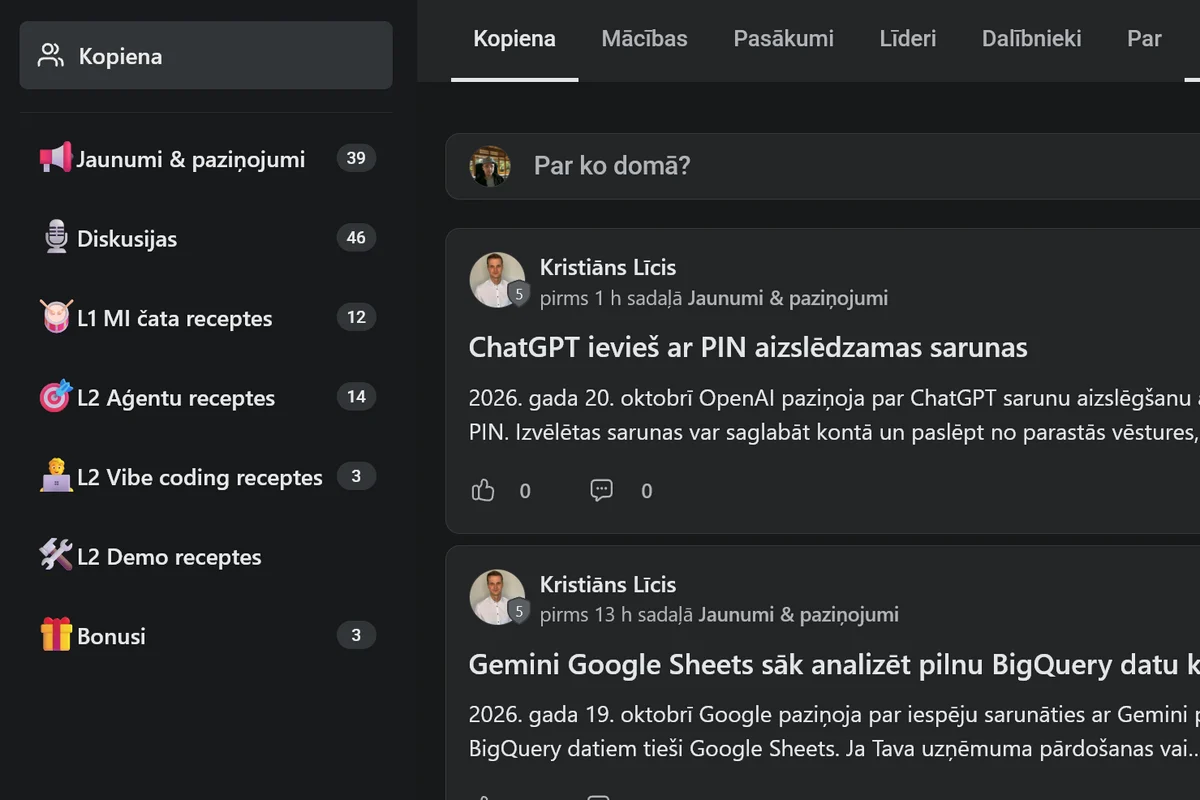This screenshot has height=800, width=1200.
Task: Switch to the Mācības tab
Action: coord(644,40)
